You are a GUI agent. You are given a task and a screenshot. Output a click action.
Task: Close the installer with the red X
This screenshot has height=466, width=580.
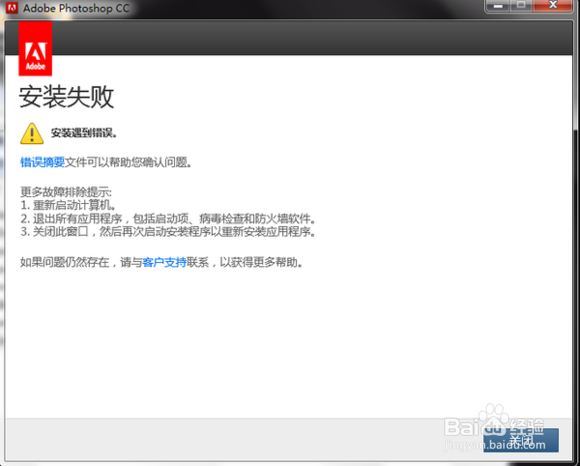point(553,6)
